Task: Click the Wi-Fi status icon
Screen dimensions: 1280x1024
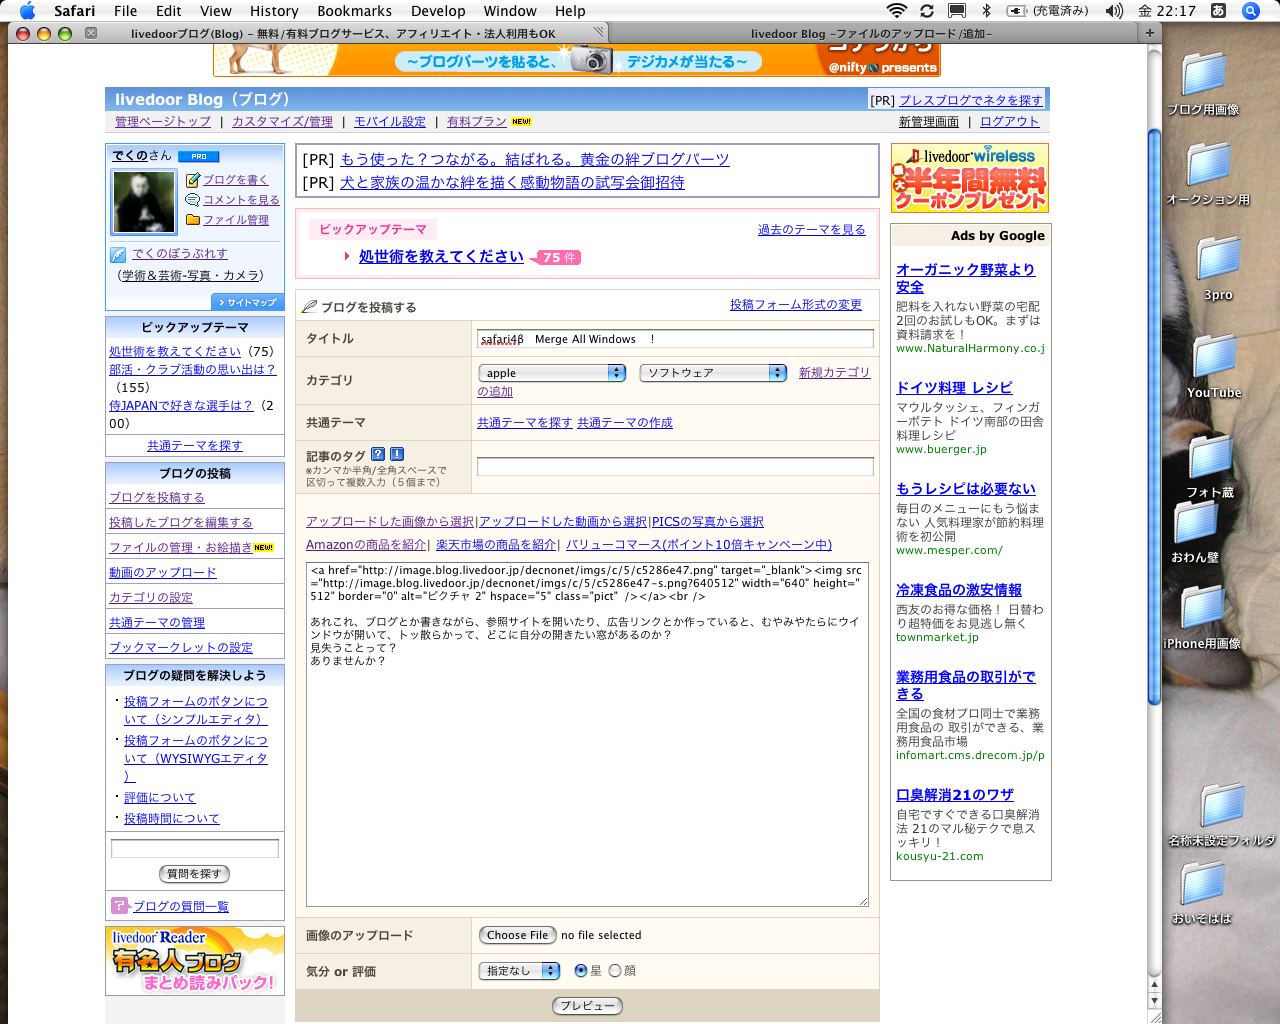Action: click(x=896, y=11)
